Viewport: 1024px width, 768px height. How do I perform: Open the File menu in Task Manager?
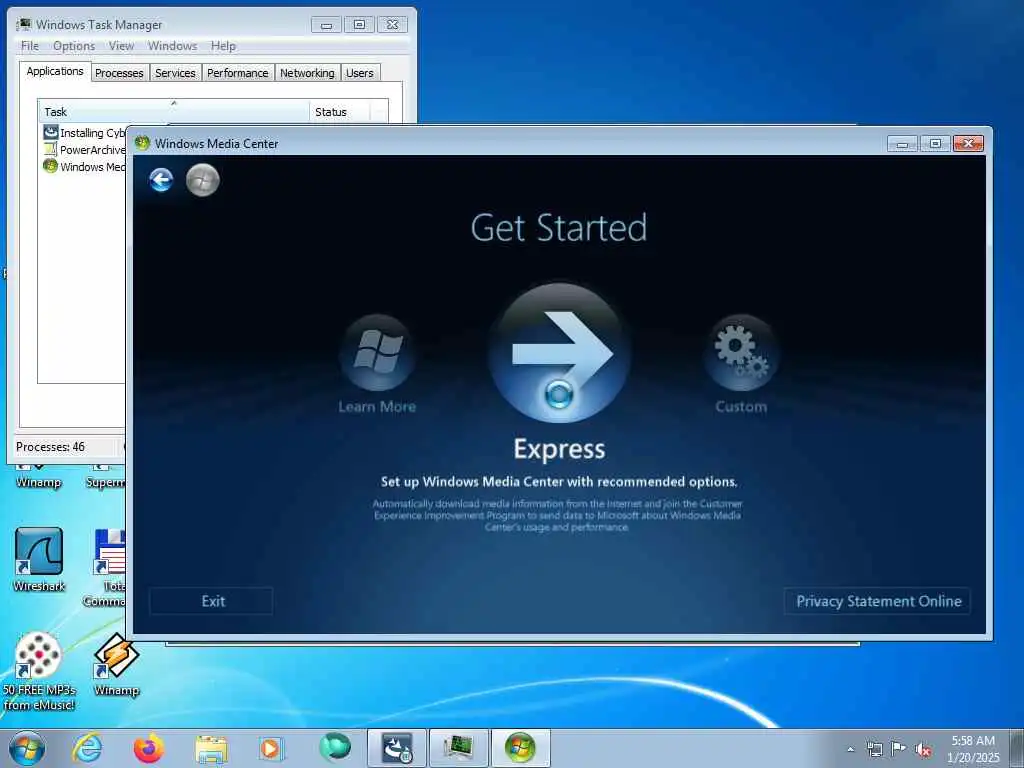(29, 46)
